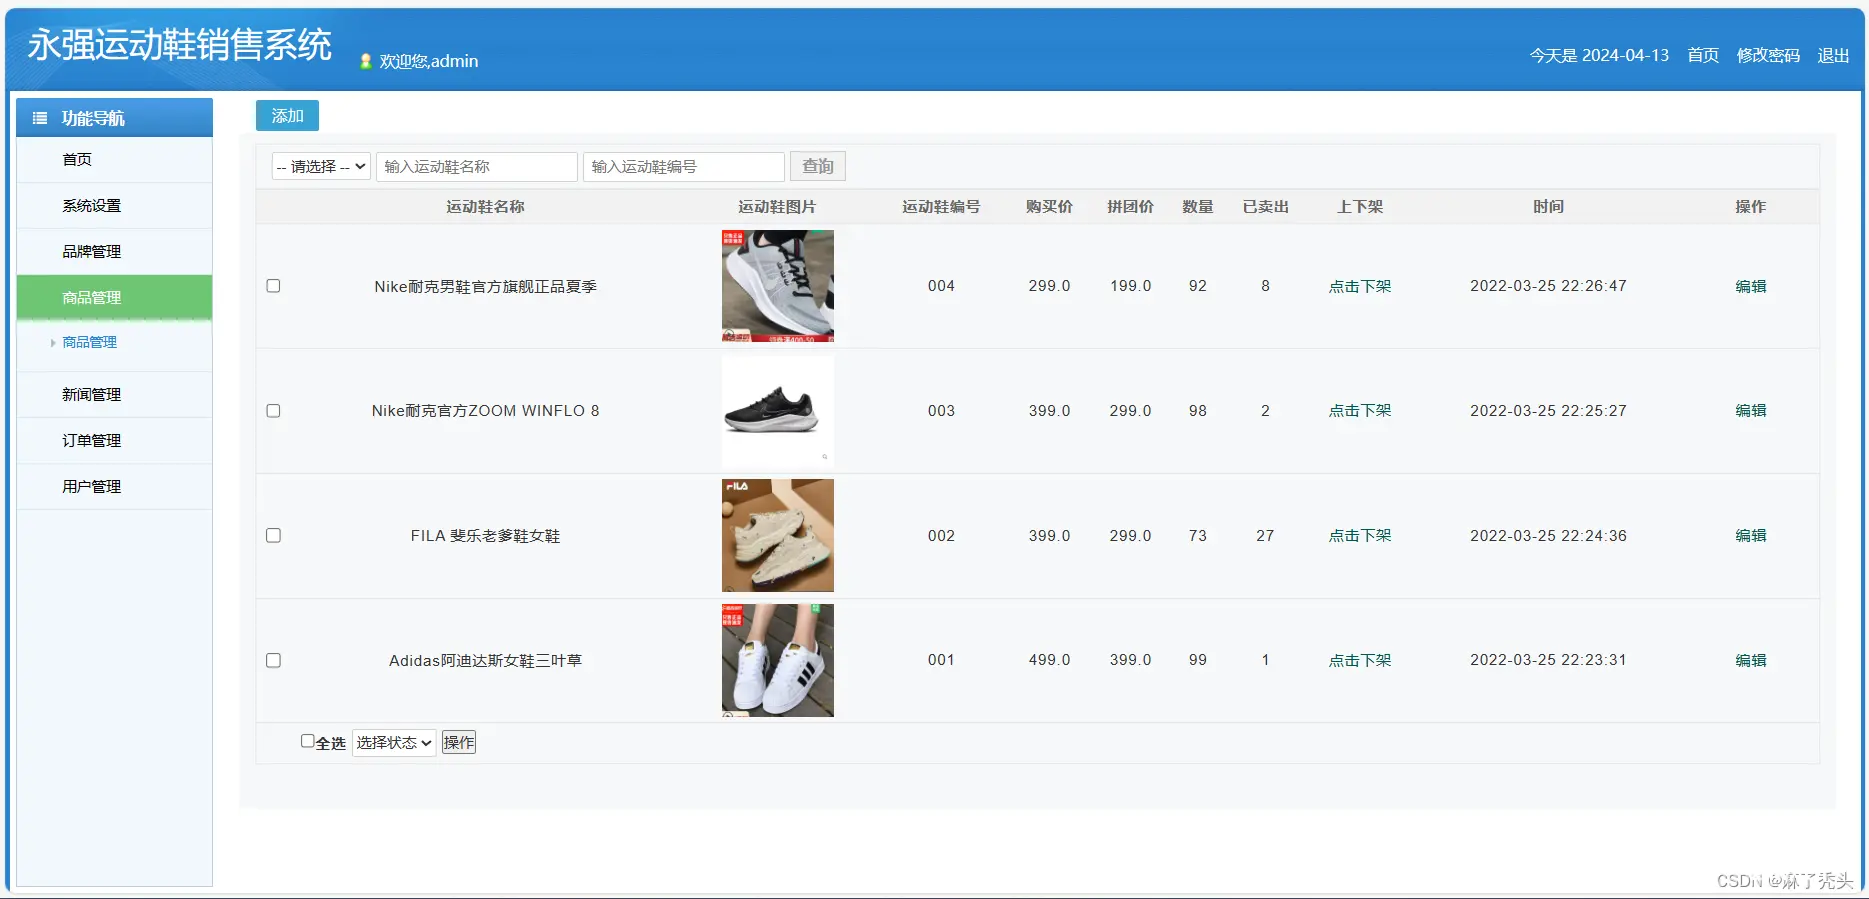Click the 操作 batch action button
The width and height of the screenshot is (1869, 899).
tap(459, 742)
